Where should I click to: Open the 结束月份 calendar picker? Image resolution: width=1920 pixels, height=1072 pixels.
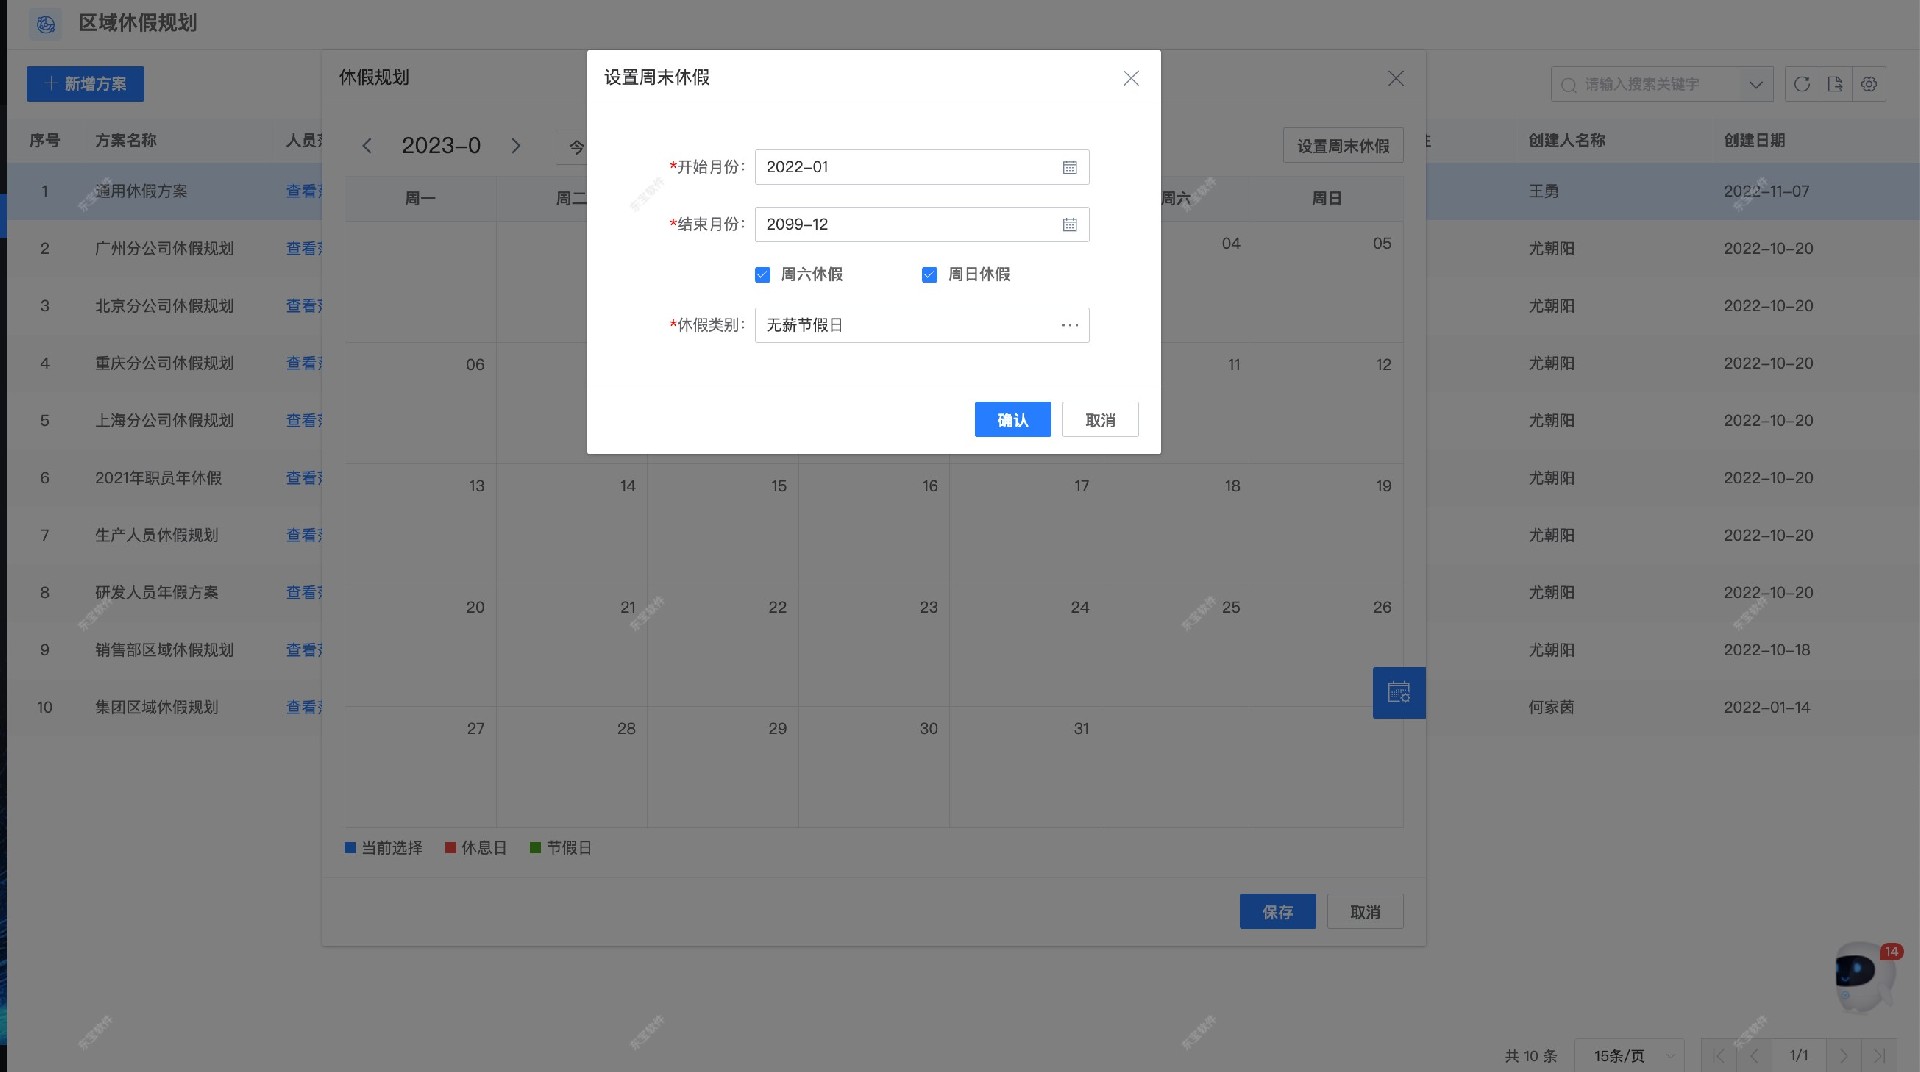[1070, 224]
